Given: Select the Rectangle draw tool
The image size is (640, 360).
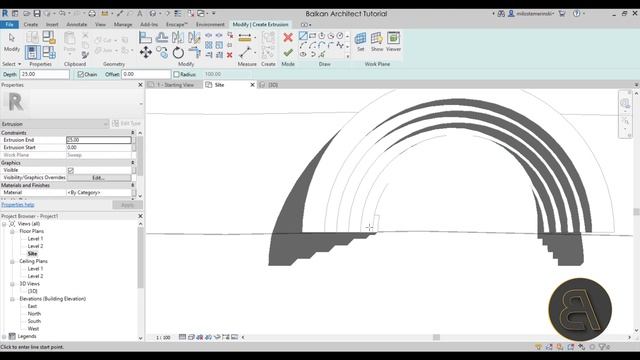Looking at the screenshot, I should tap(313, 36).
